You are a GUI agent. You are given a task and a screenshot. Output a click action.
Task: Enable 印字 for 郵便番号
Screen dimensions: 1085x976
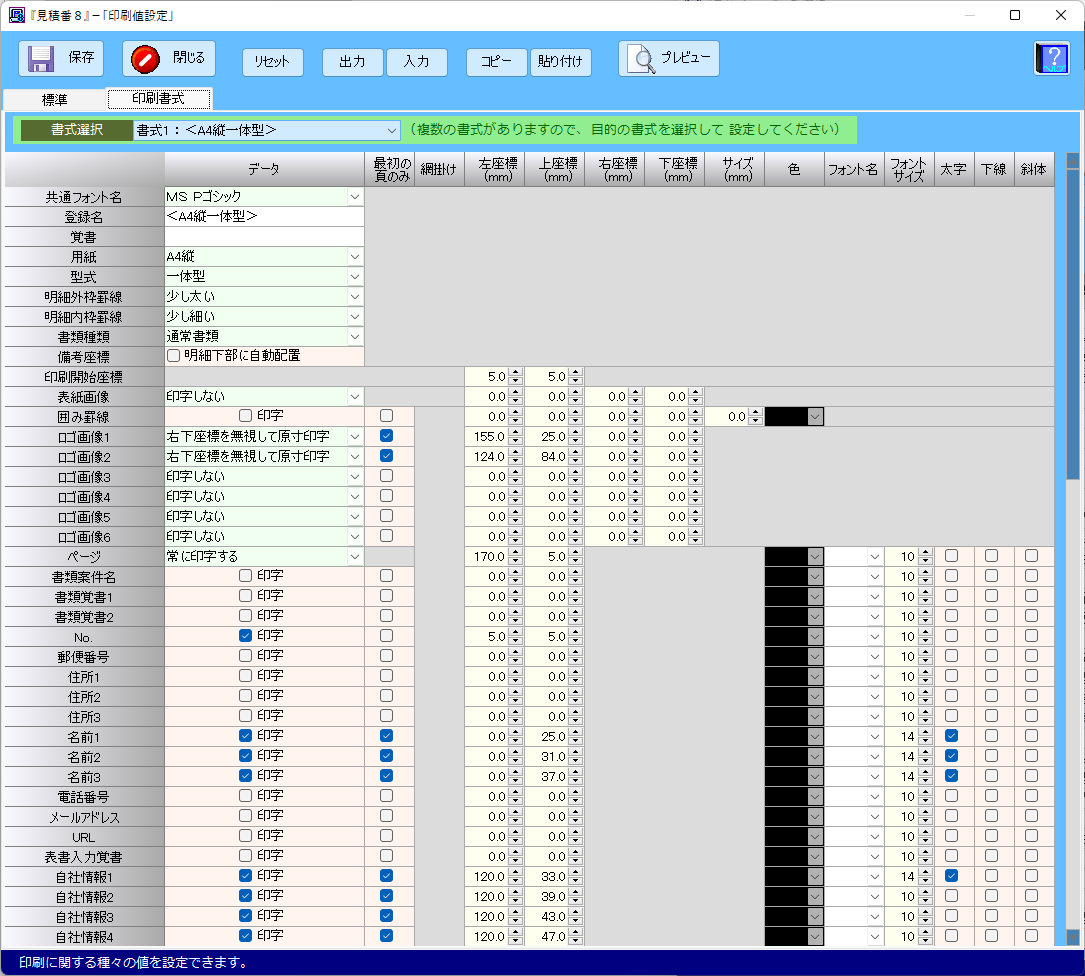click(x=245, y=656)
